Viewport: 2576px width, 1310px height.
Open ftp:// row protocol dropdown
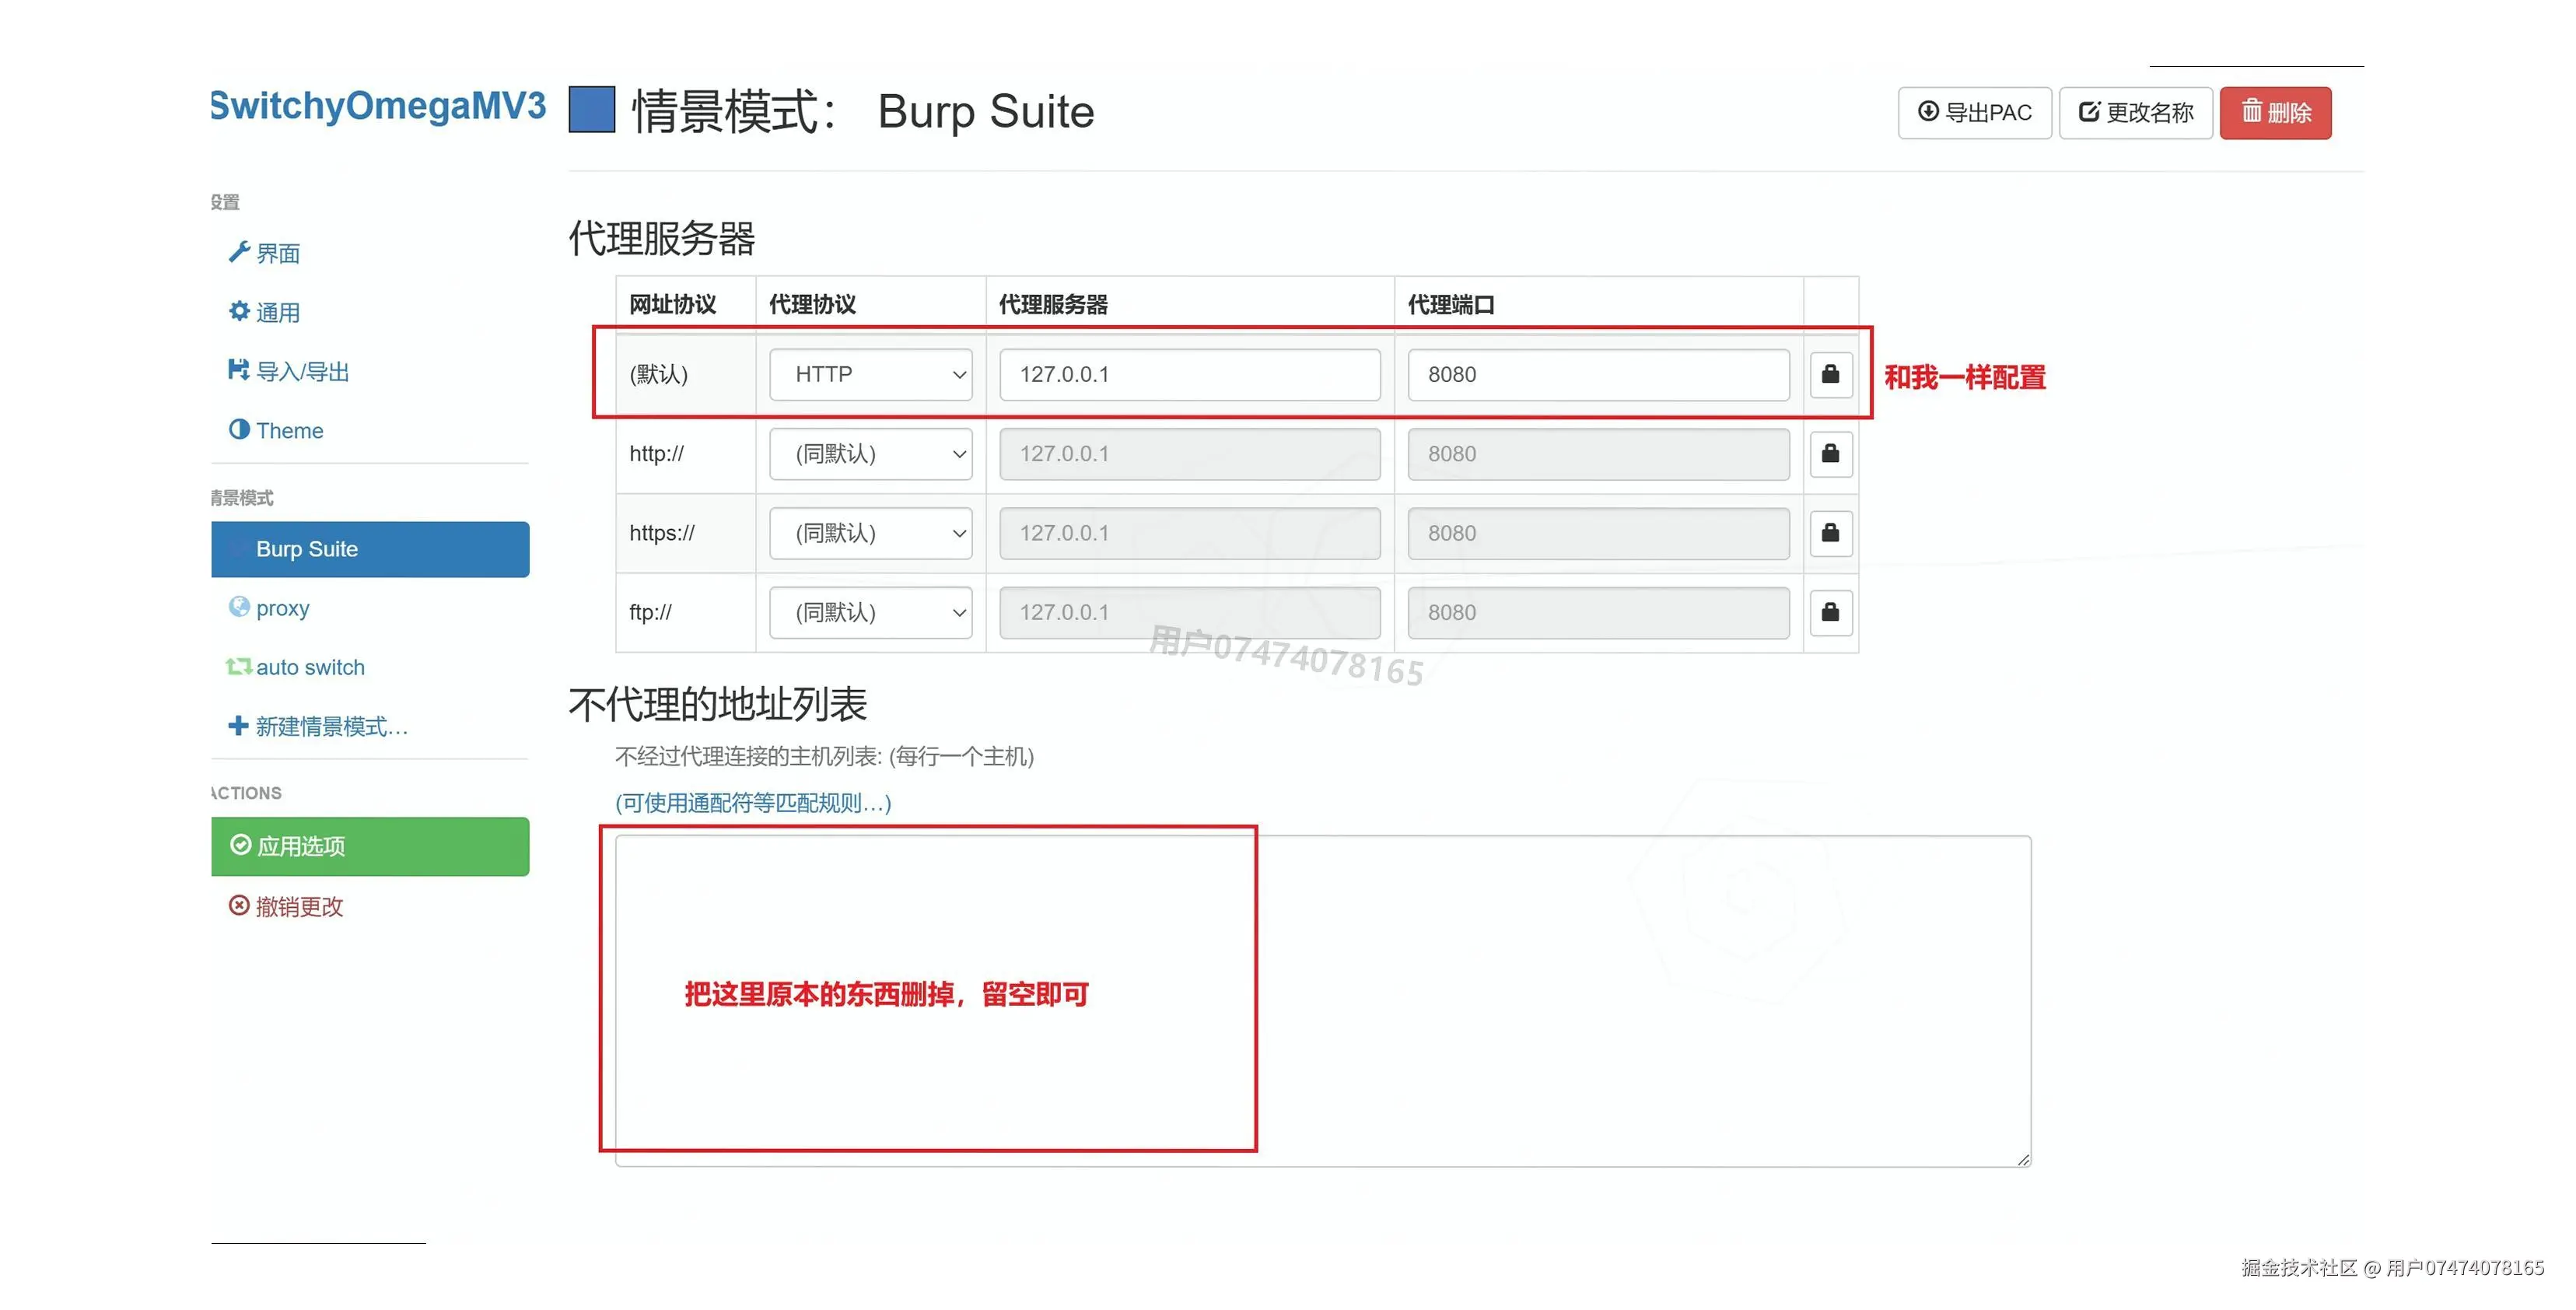[x=870, y=612]
